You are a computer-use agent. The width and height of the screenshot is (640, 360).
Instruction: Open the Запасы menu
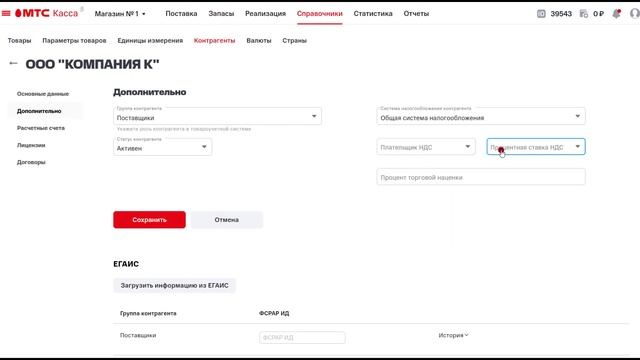click(x=221, y=13)
